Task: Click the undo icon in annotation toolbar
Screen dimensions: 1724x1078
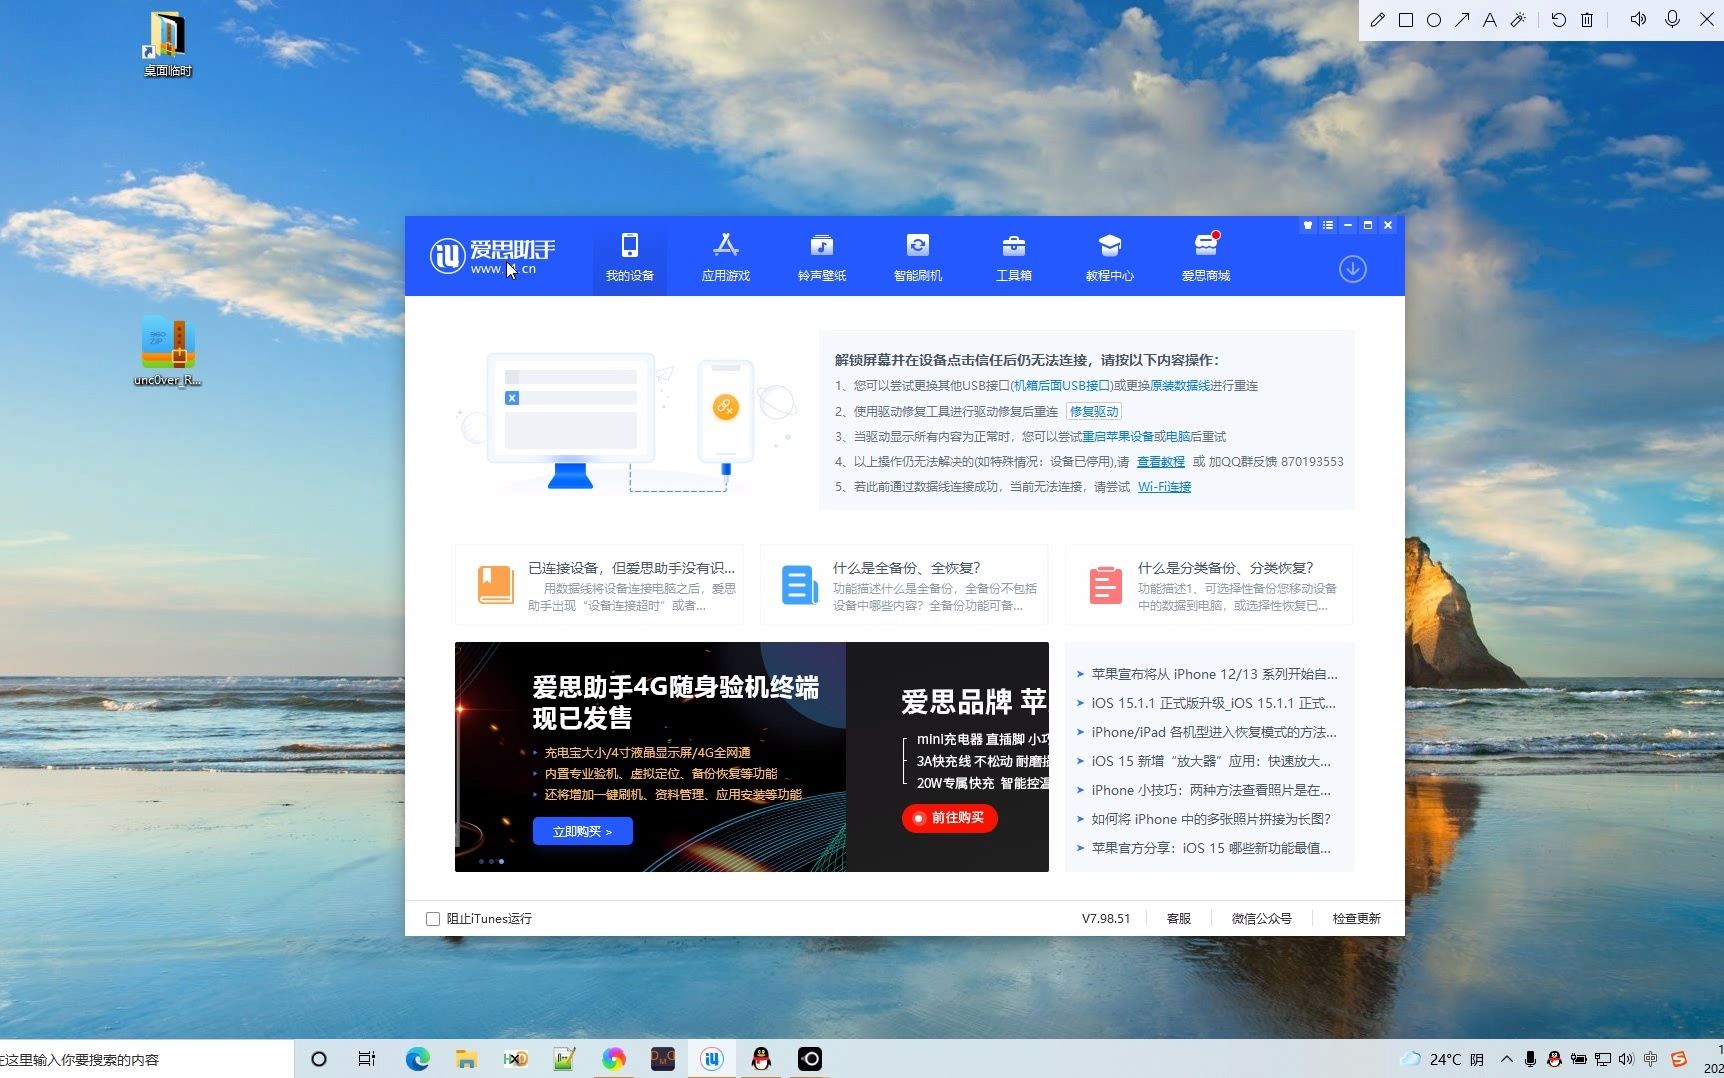Action: coord(1558,20)
